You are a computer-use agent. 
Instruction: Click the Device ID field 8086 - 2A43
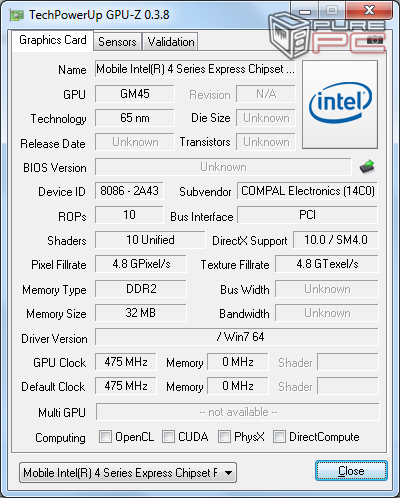coord(129,191)
